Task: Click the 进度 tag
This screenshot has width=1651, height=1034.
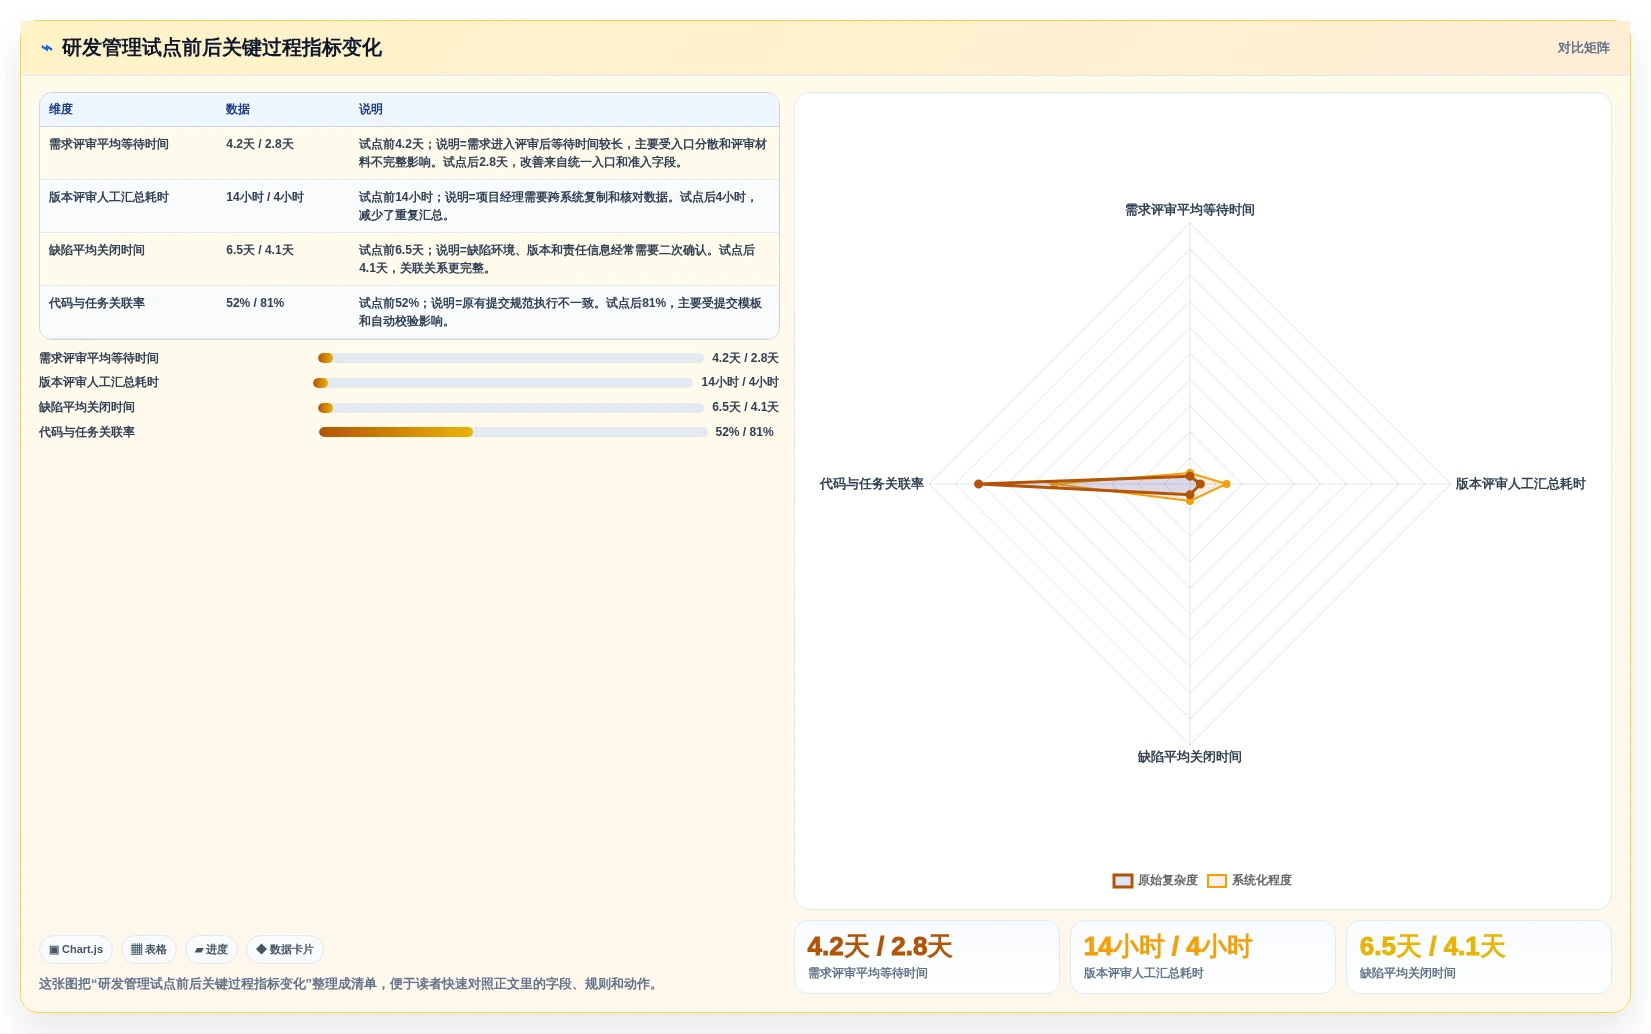Action: [211, 950]
